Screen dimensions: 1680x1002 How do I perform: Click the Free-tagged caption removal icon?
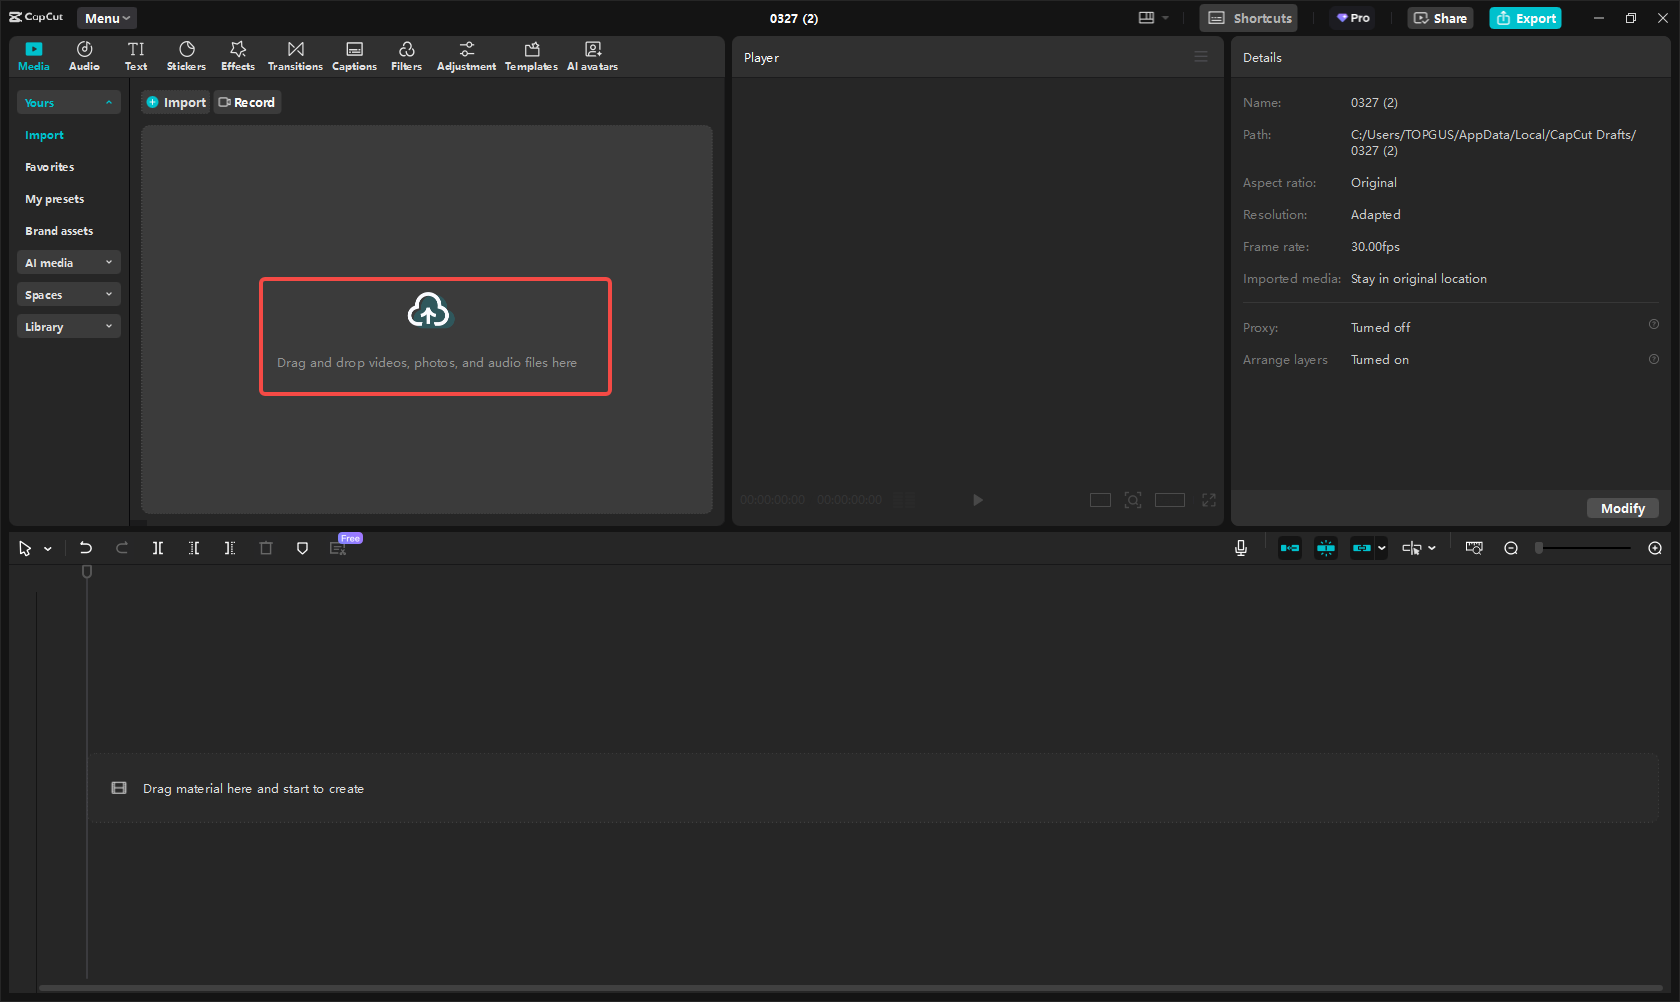[x=339, y=548]
